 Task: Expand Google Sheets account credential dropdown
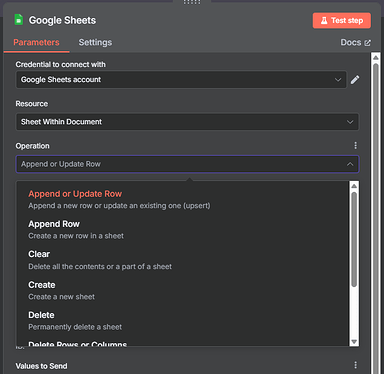click(181, 80)
